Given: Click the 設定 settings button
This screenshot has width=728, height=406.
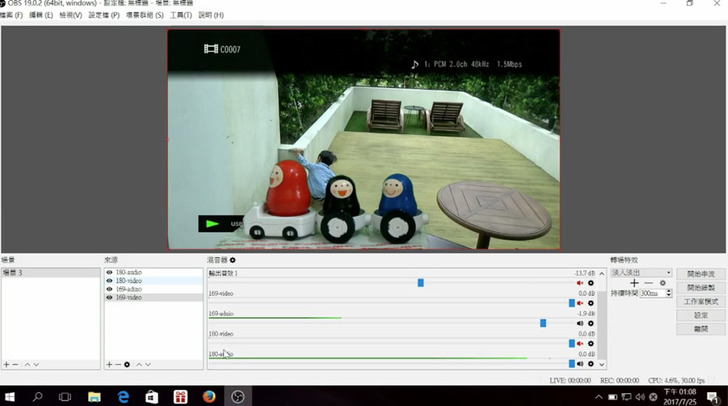Looking at the screenshot, I should 701,315.
